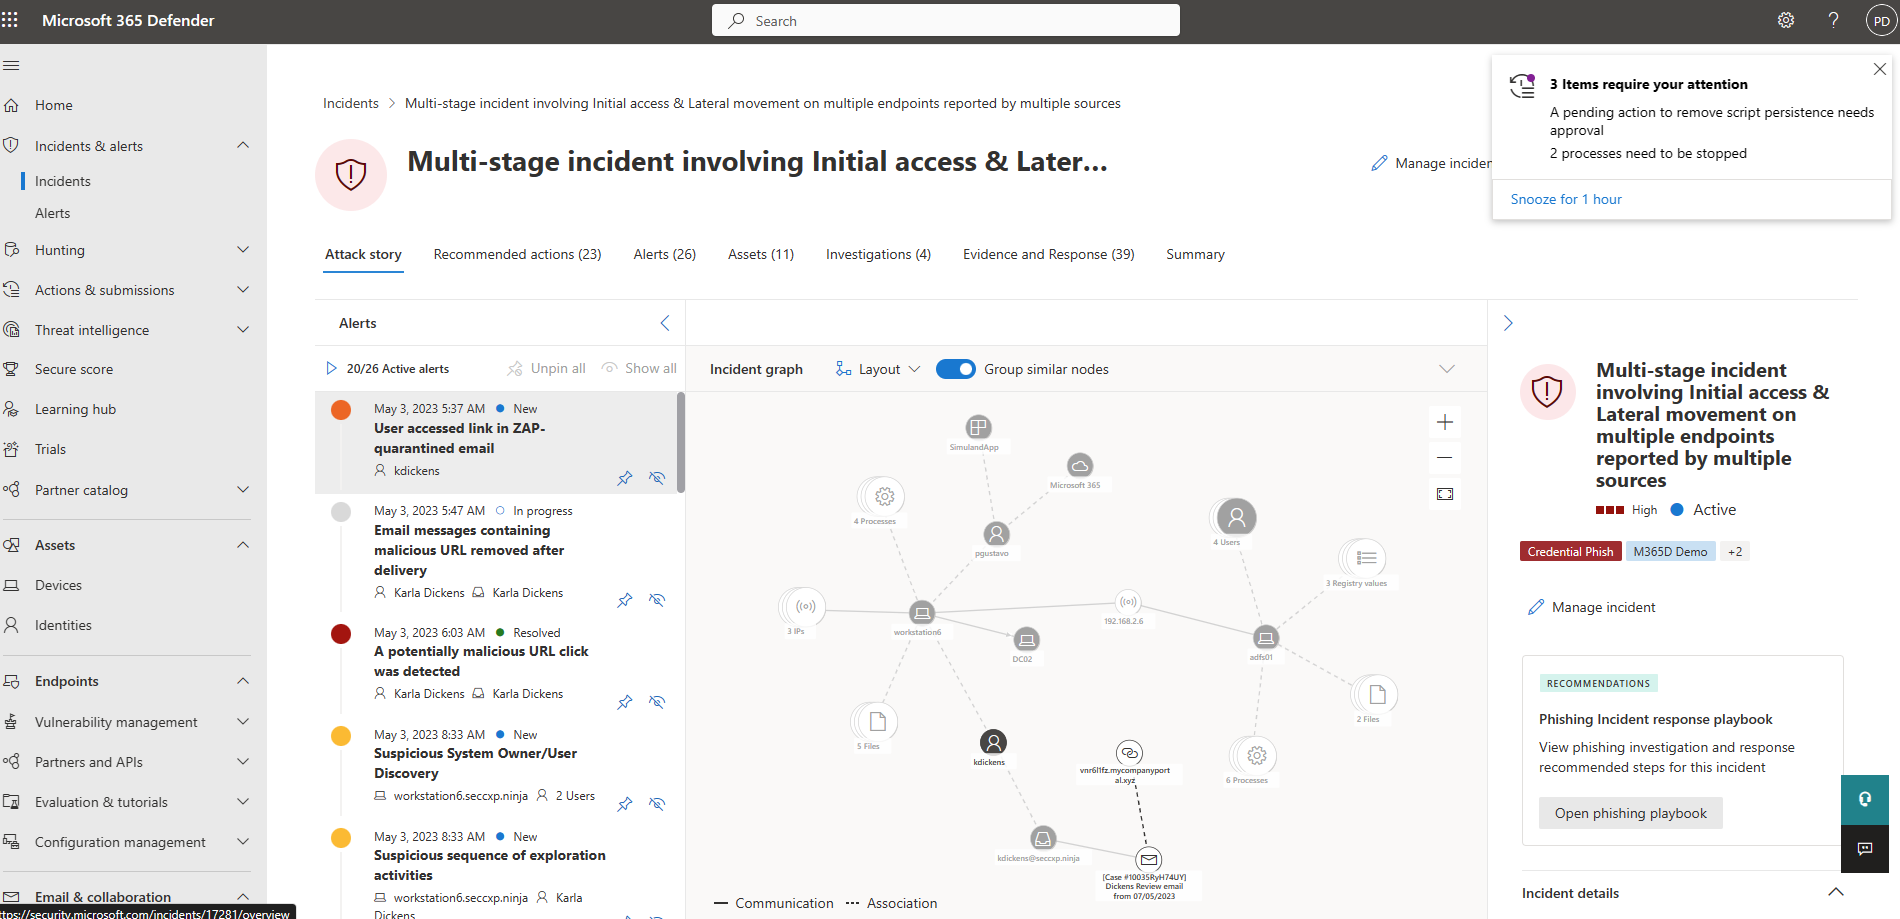The width and height of the screenshot is (1900, 919).
Task: Expand the 20/26 Active alerts play arrow
Action: 331,368
